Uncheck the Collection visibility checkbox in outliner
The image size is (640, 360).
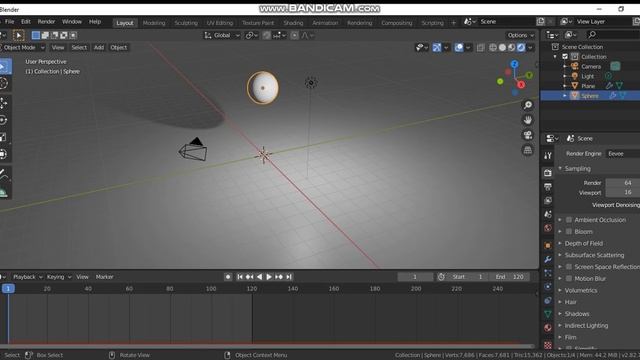click(565, 57)
